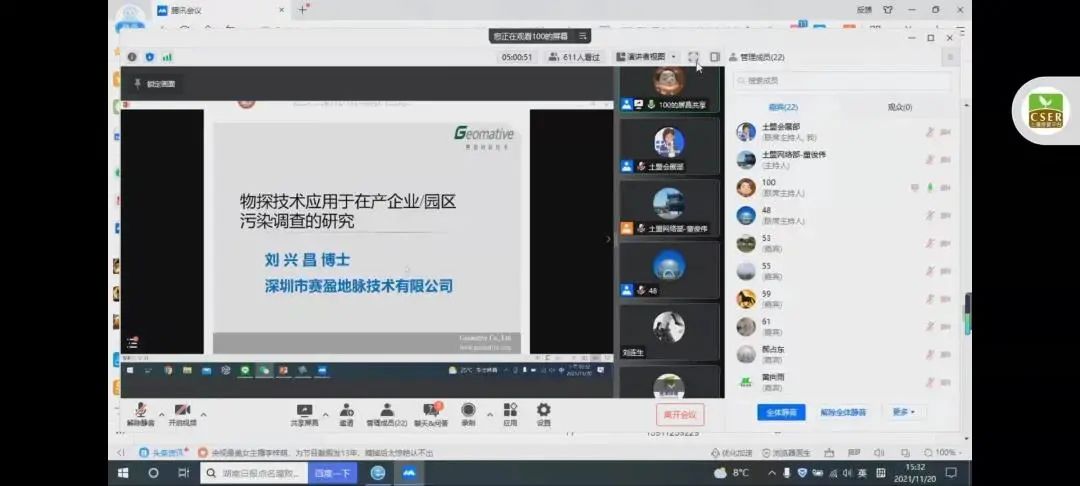Open the Invite participants icon
The height and width of the screenshot is (486, 1080).
pyautogui.click(x=346, y=410)
